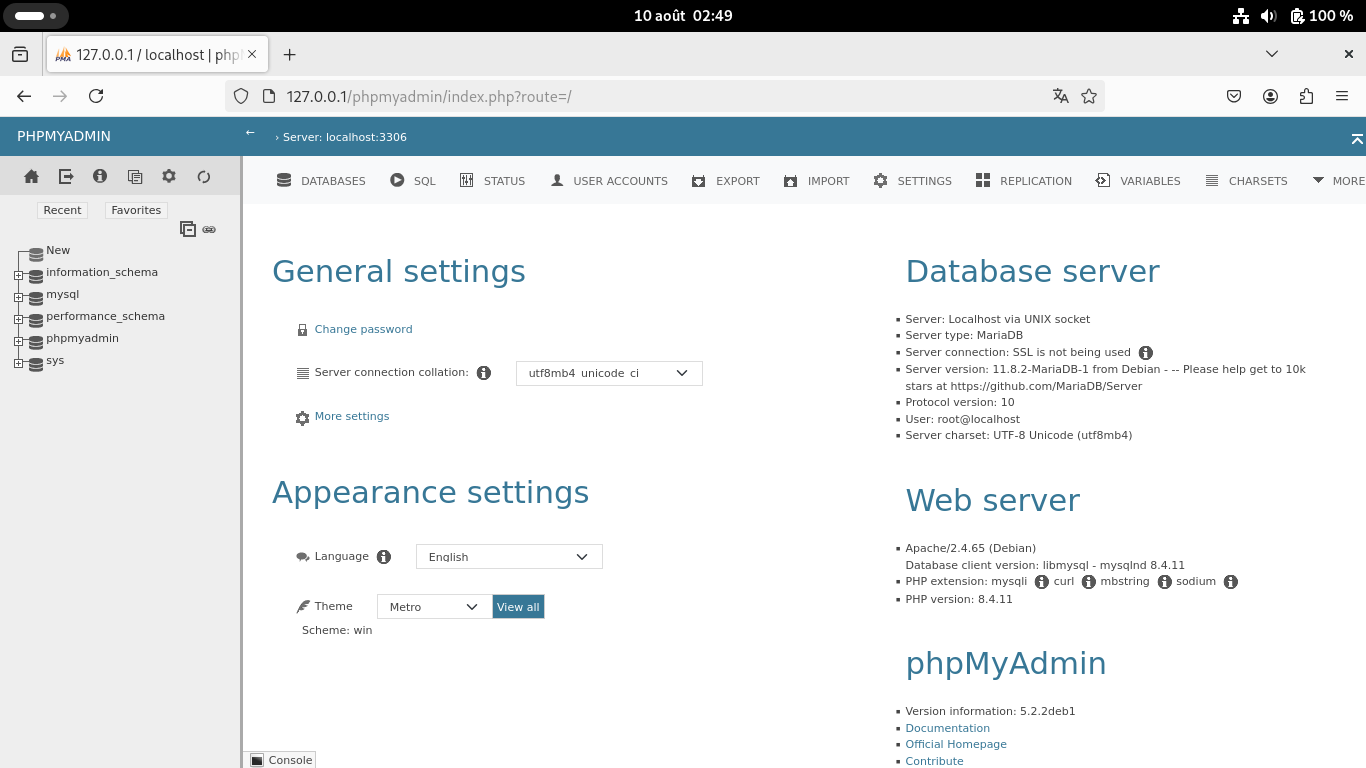Click info icon after curl extension
The image size is (1366, 768).
coord(1088,582)
